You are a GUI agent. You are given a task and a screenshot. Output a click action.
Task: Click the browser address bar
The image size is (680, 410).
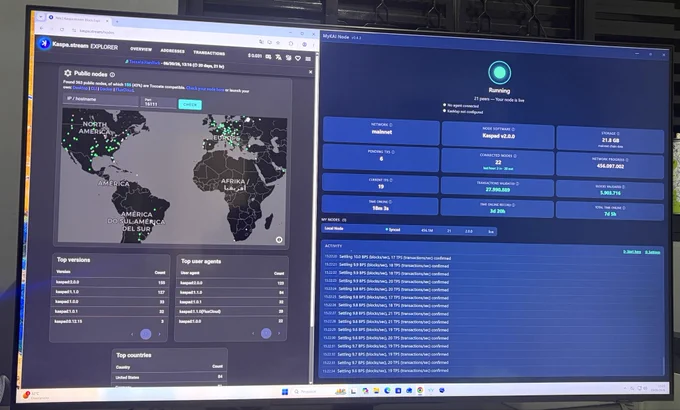[x=165, y=35]
